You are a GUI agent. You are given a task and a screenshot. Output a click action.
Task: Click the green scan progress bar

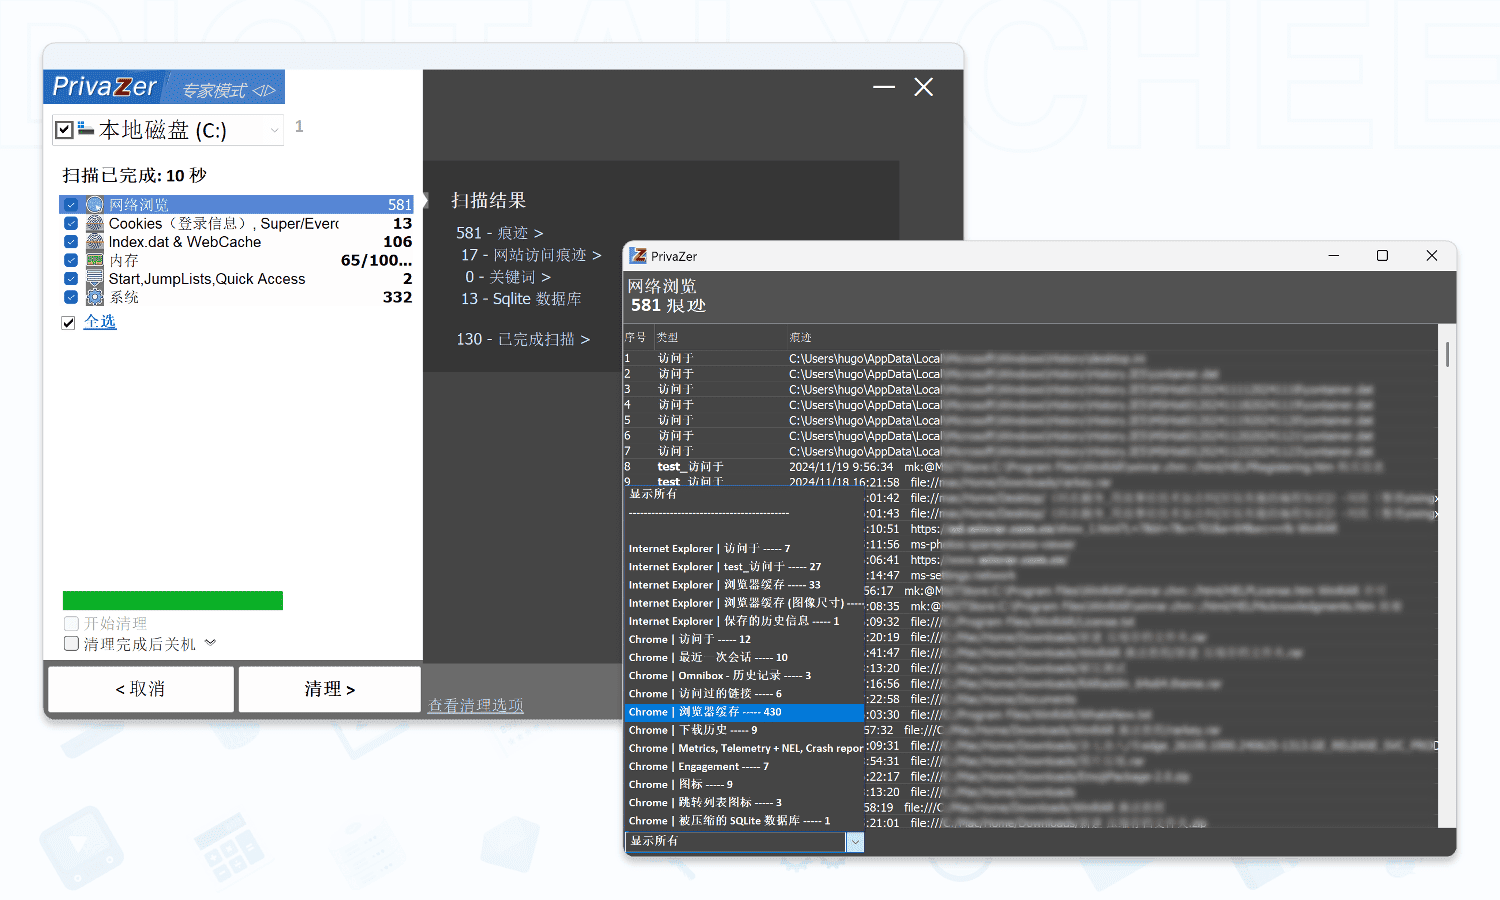pyautogui.click(x=172, y=600)
